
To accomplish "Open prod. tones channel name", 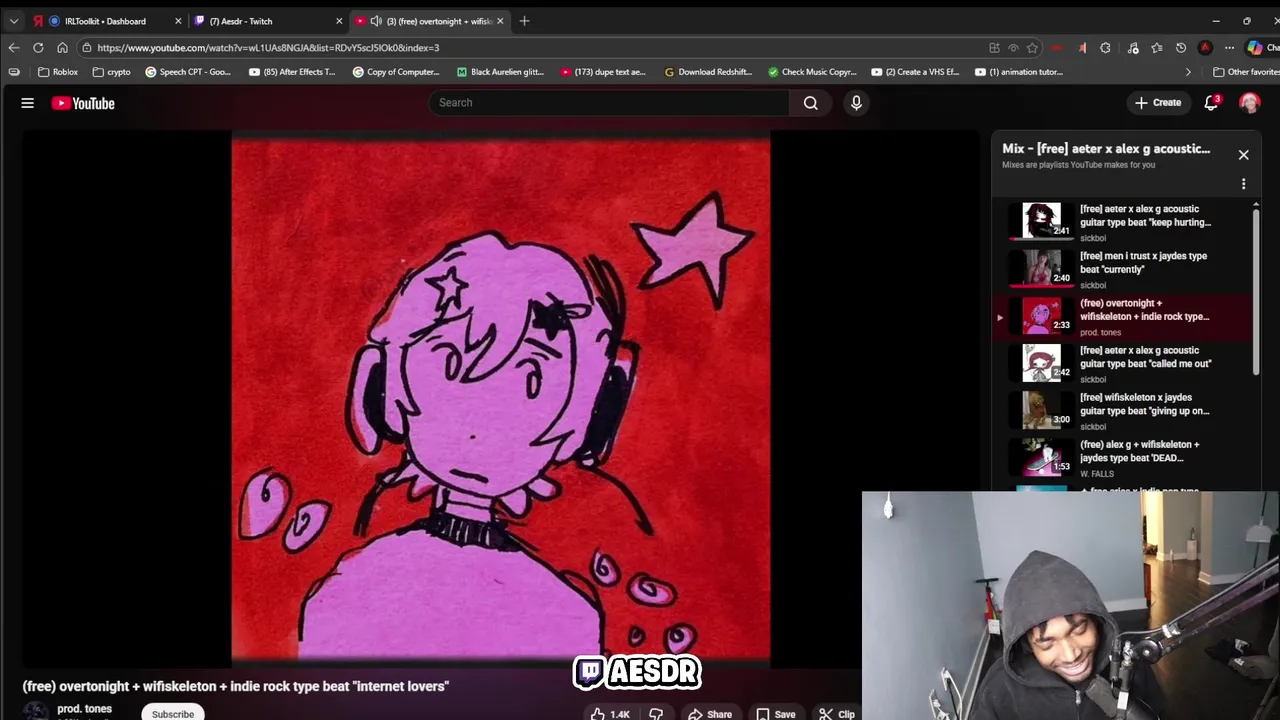I will 84,709.
